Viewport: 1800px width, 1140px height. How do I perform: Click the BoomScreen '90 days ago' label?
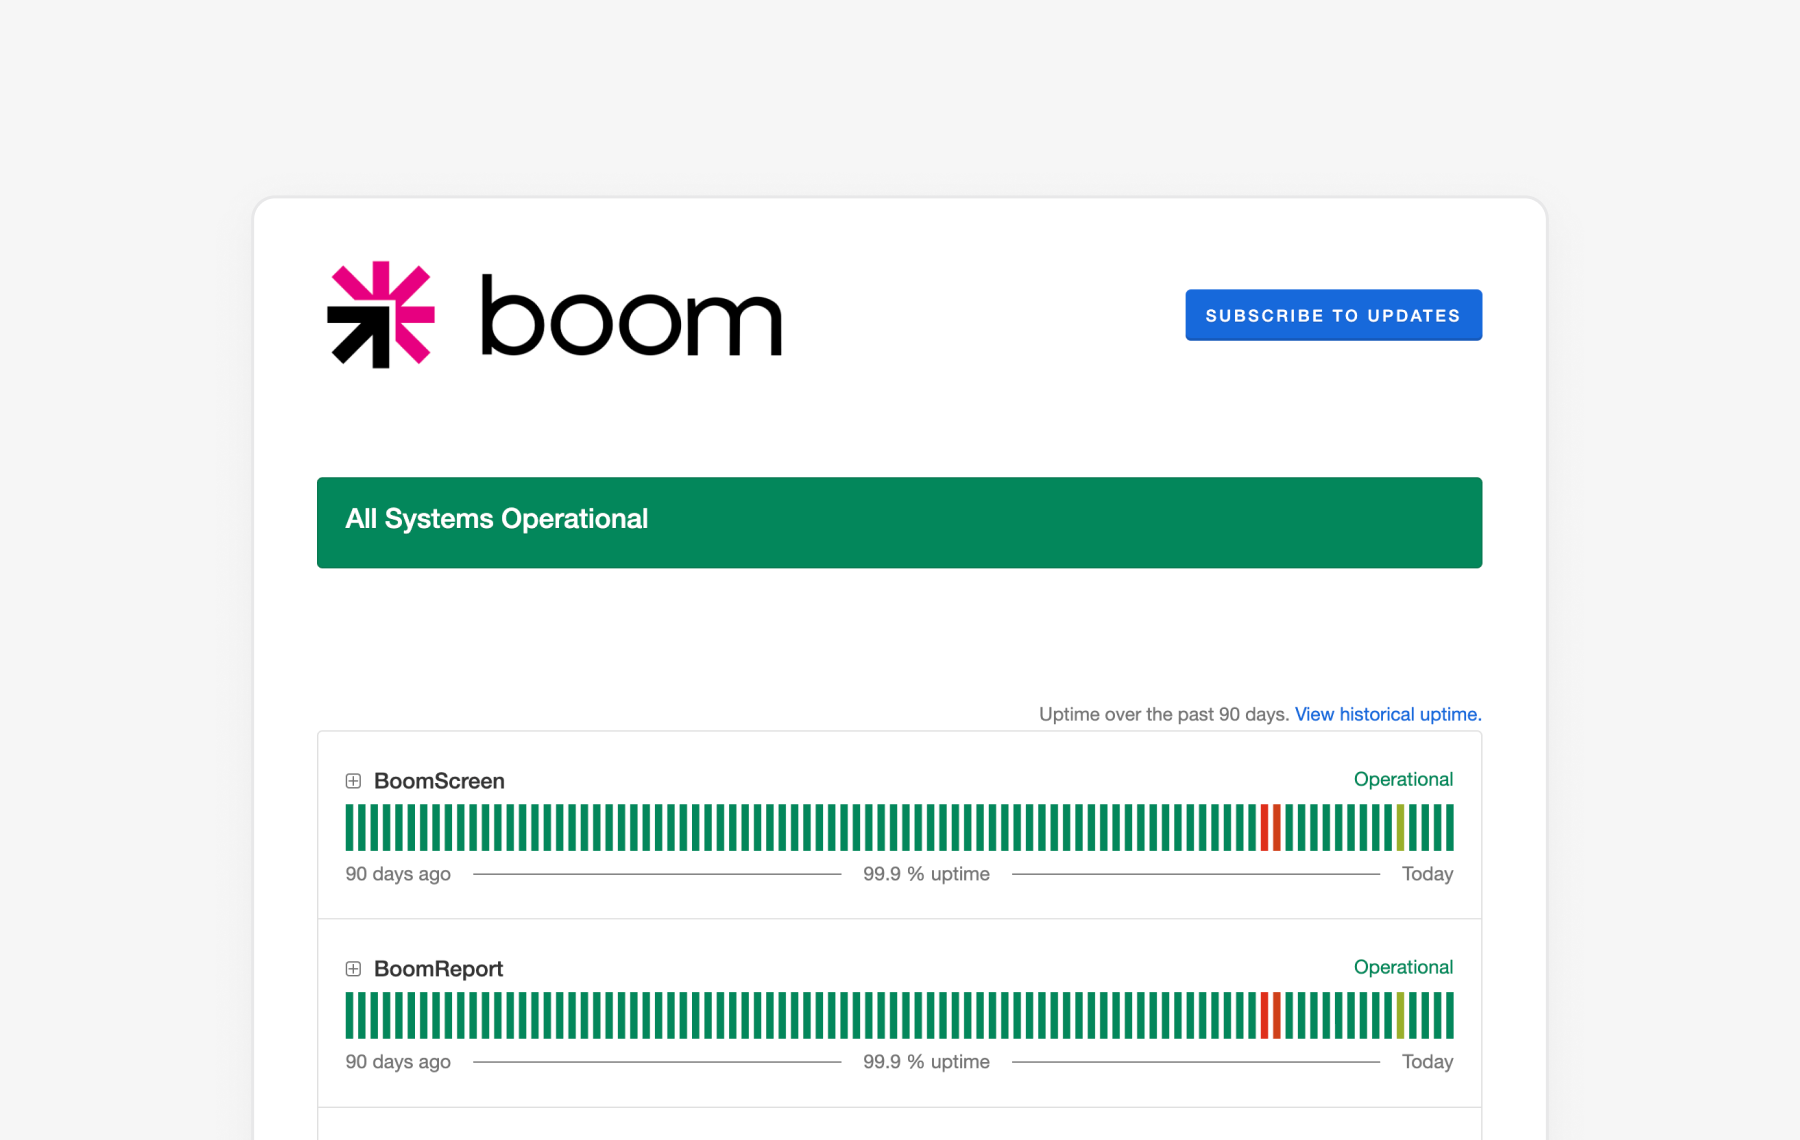pyautogui.click(x=398, y=874)
